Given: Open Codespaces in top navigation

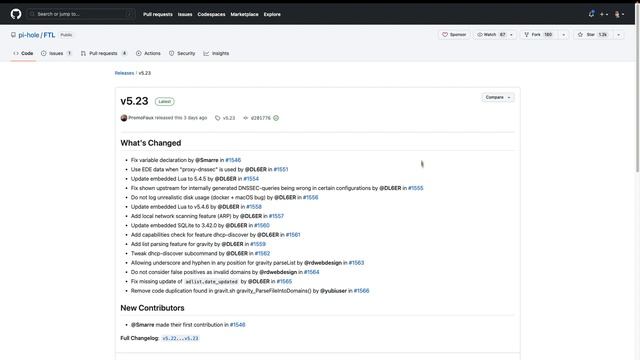Looking at the screenshot, I should click(211, 14).
